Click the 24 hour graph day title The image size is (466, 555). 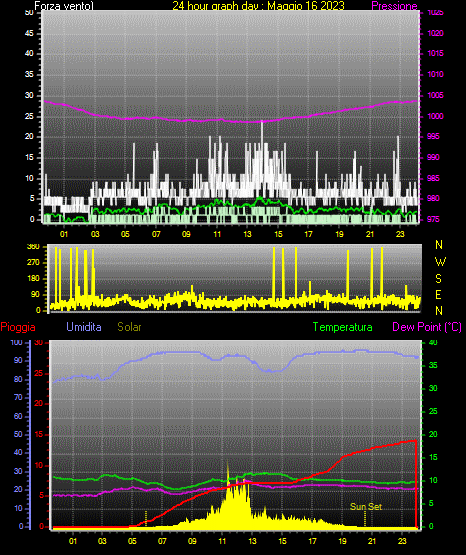[258, 6]
